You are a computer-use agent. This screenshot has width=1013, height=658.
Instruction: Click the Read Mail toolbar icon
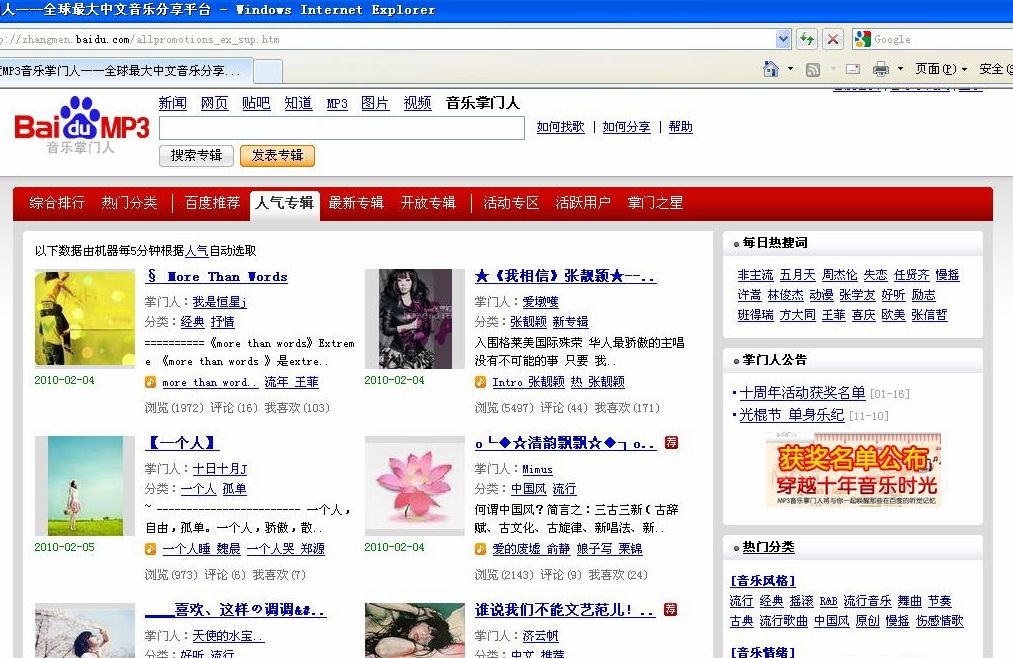point(853,68)
